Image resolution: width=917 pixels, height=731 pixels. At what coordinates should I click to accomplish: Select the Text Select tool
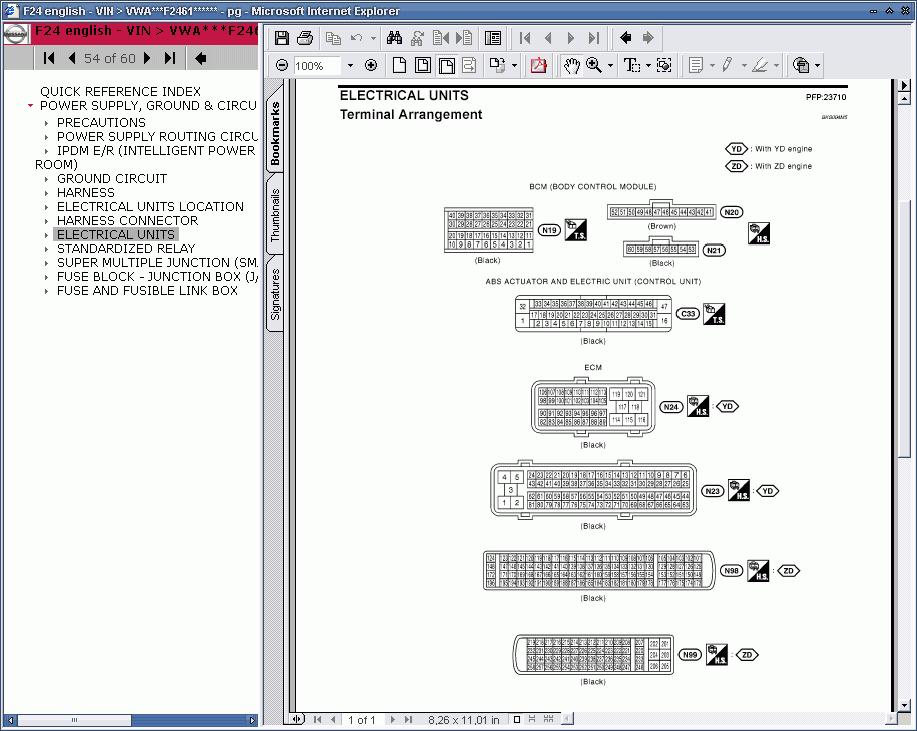click(x=632, y=65)
